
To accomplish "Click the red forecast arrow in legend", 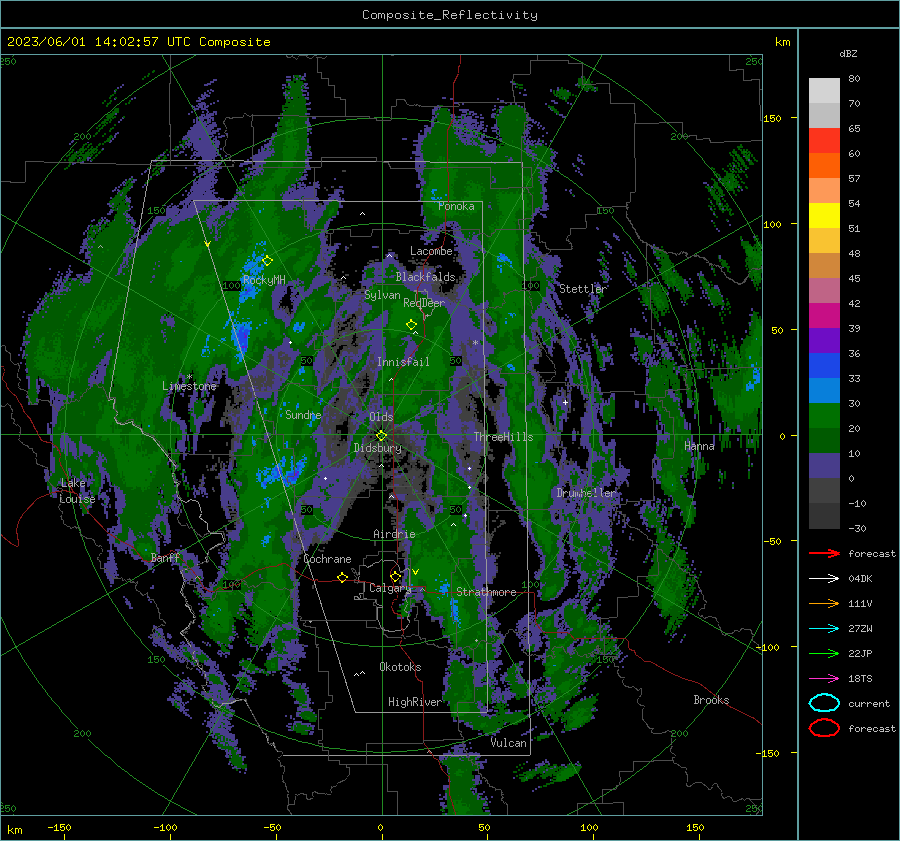I will pyautogui.click(x=824, y=553).
